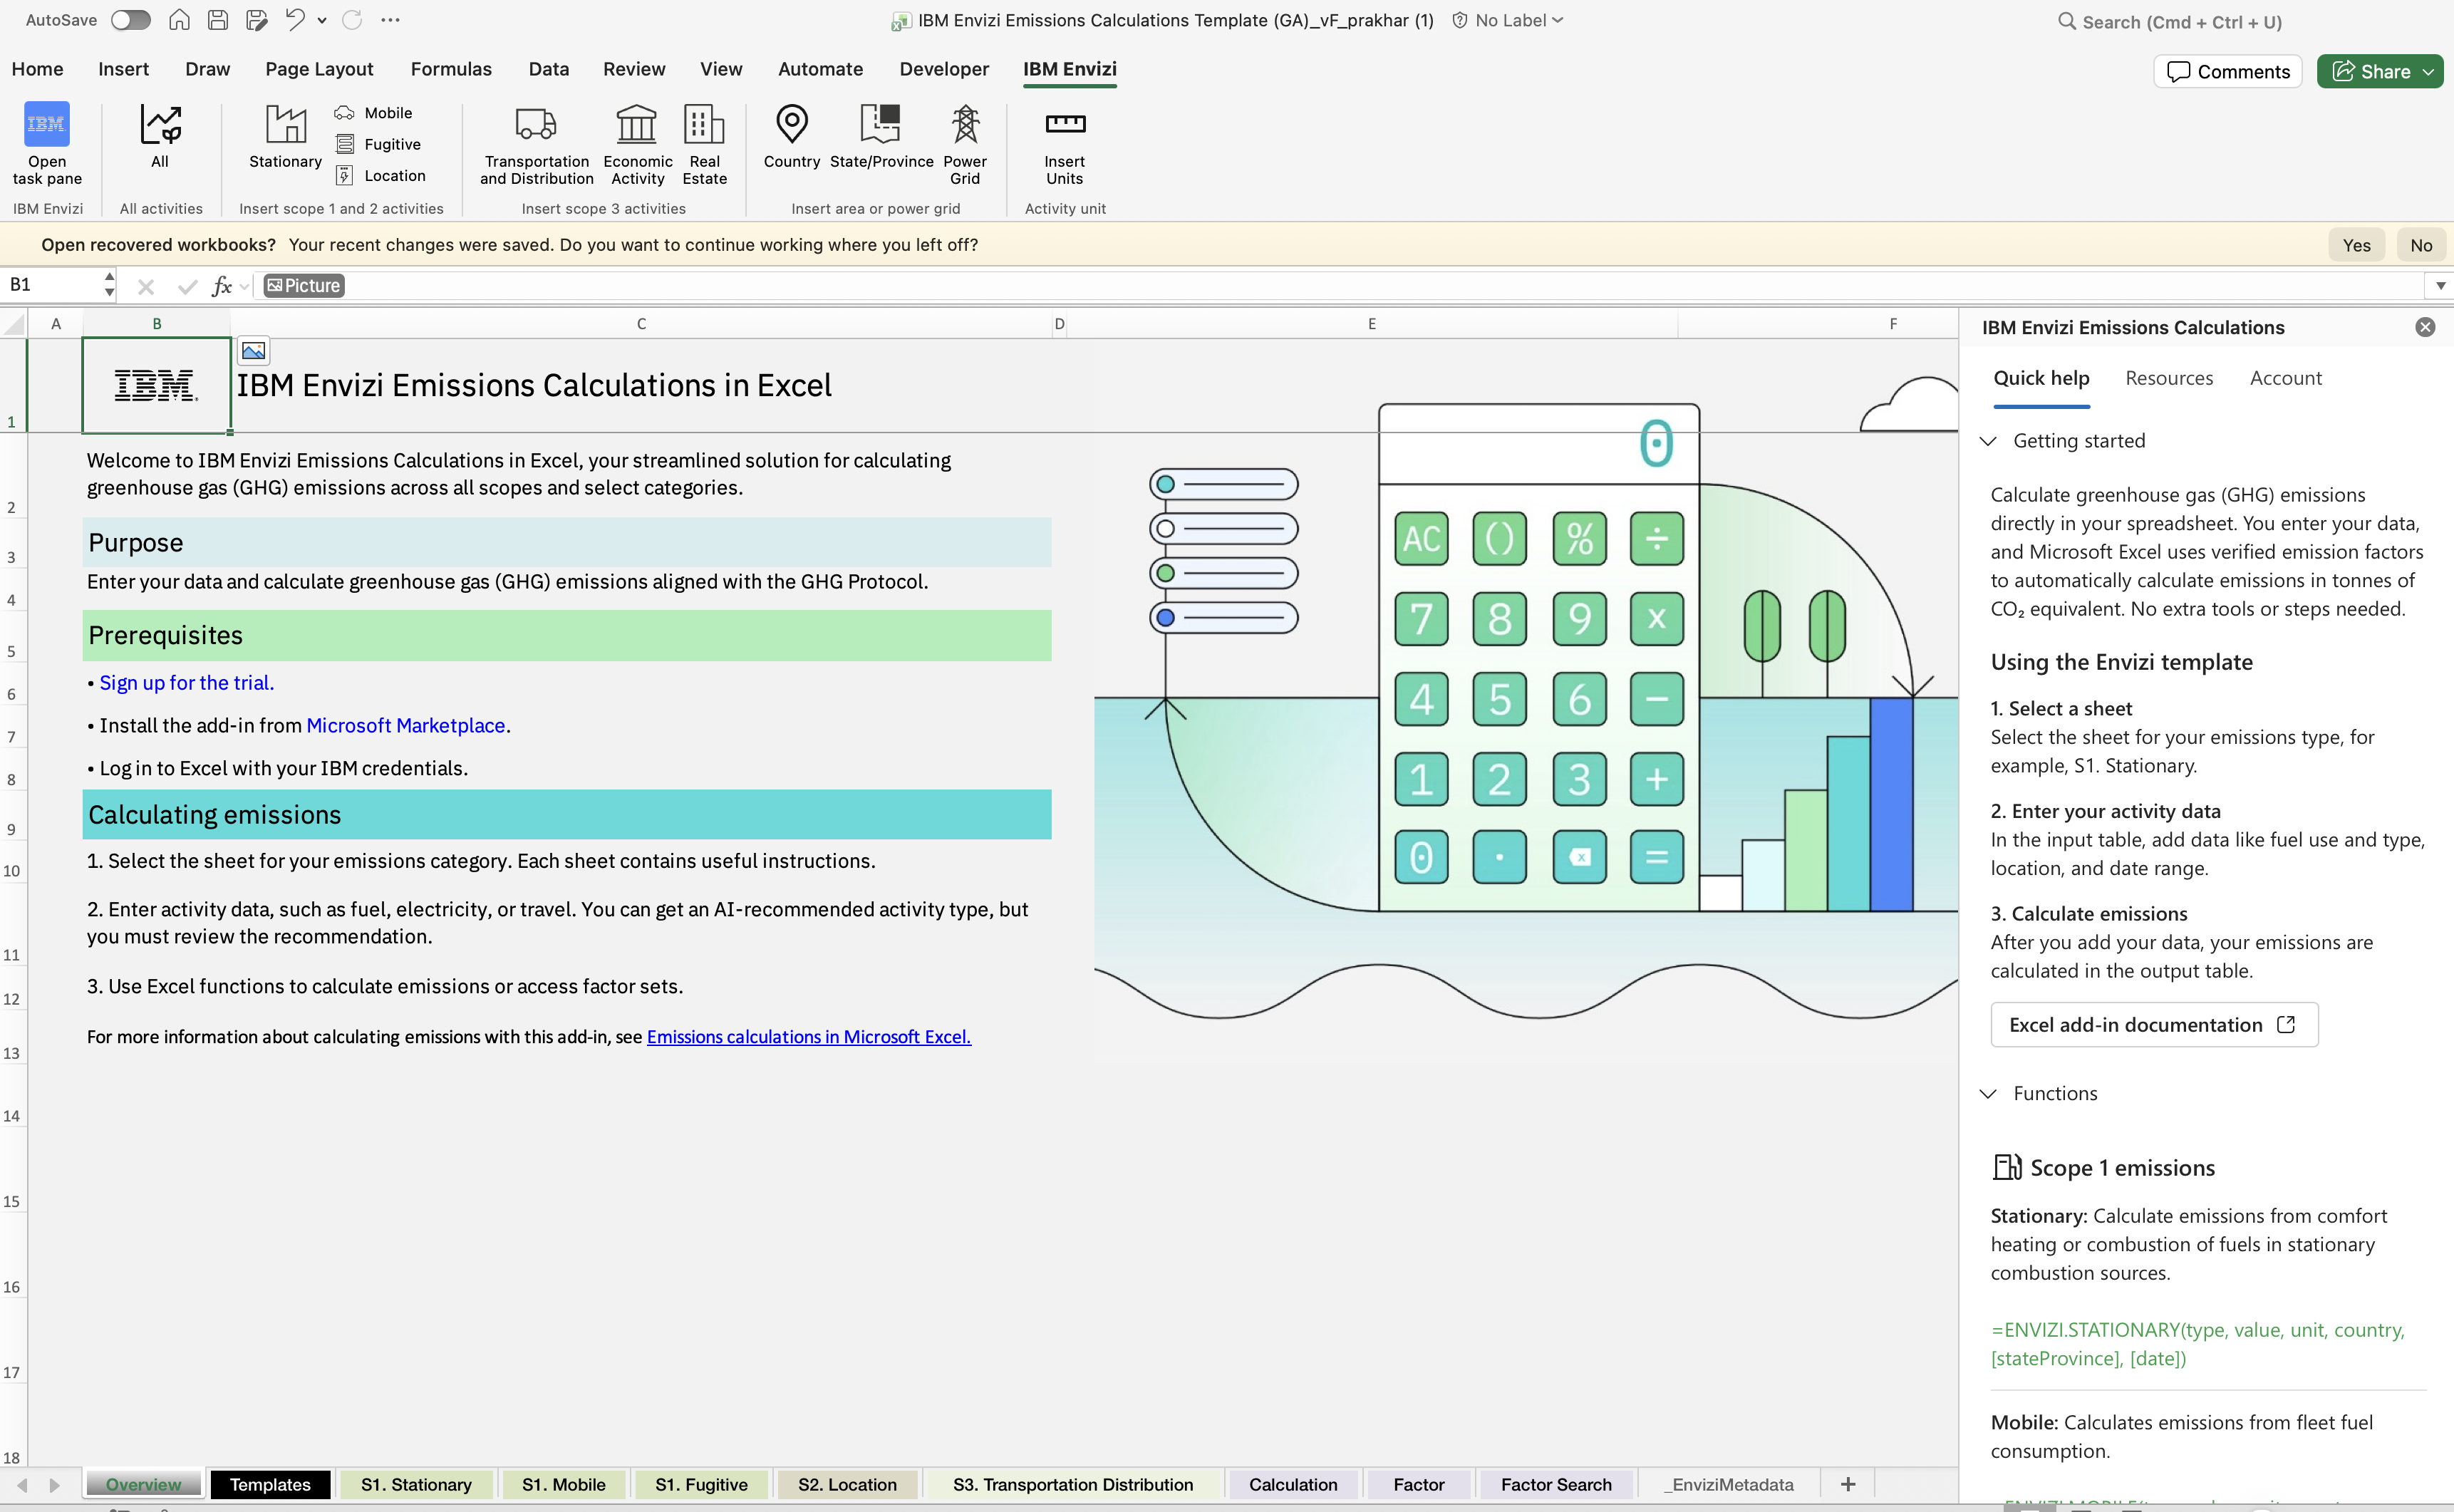Switch to the S1. Stationary sheet
The image size is (2454, 1512).
coord(416,1484)
